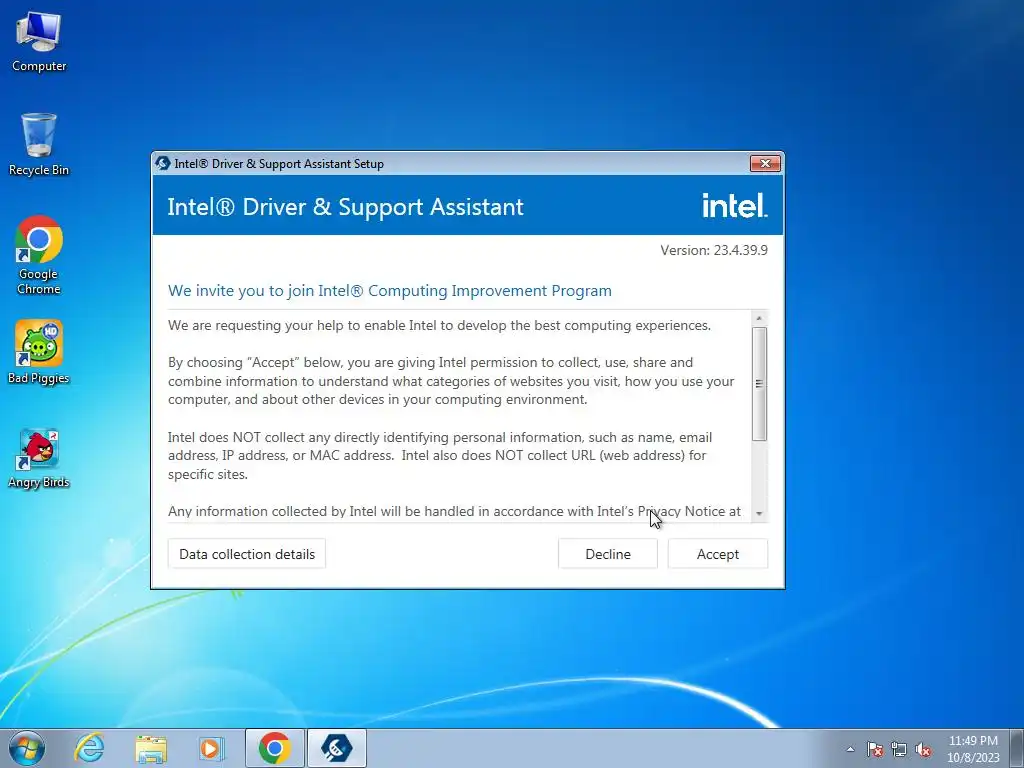Click the Computing Improvement Program heading
Image resolution: width=1024 pixels, height=768 pixels.
coord(390,291)
